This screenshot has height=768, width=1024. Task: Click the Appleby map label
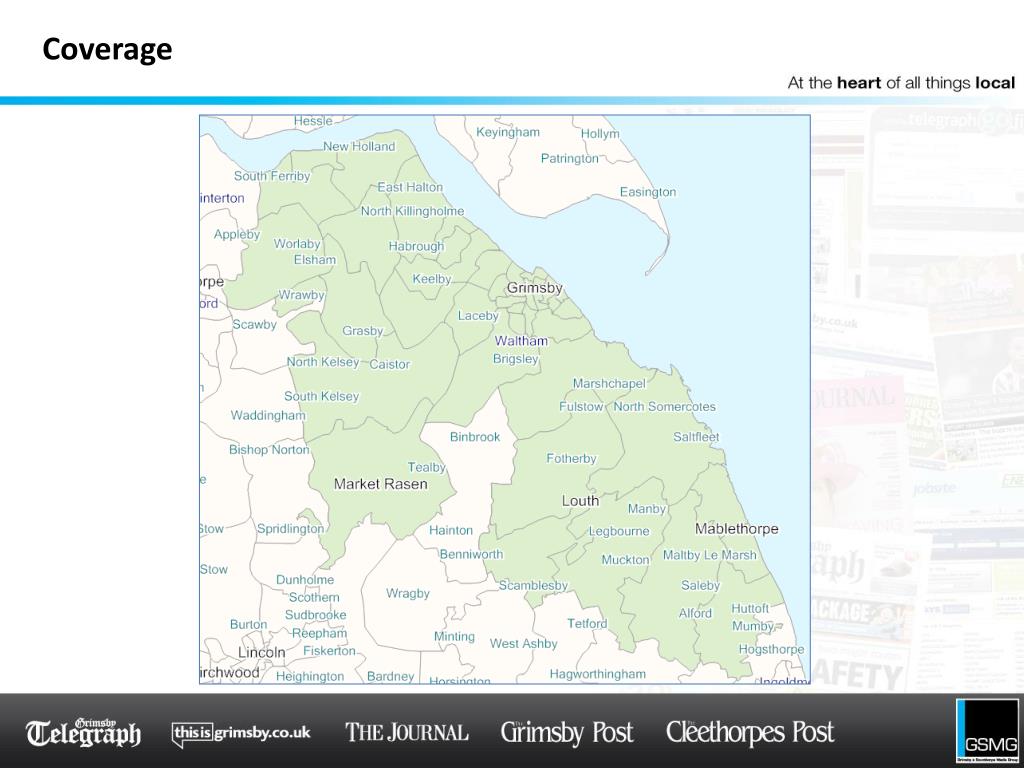point(237,234)
